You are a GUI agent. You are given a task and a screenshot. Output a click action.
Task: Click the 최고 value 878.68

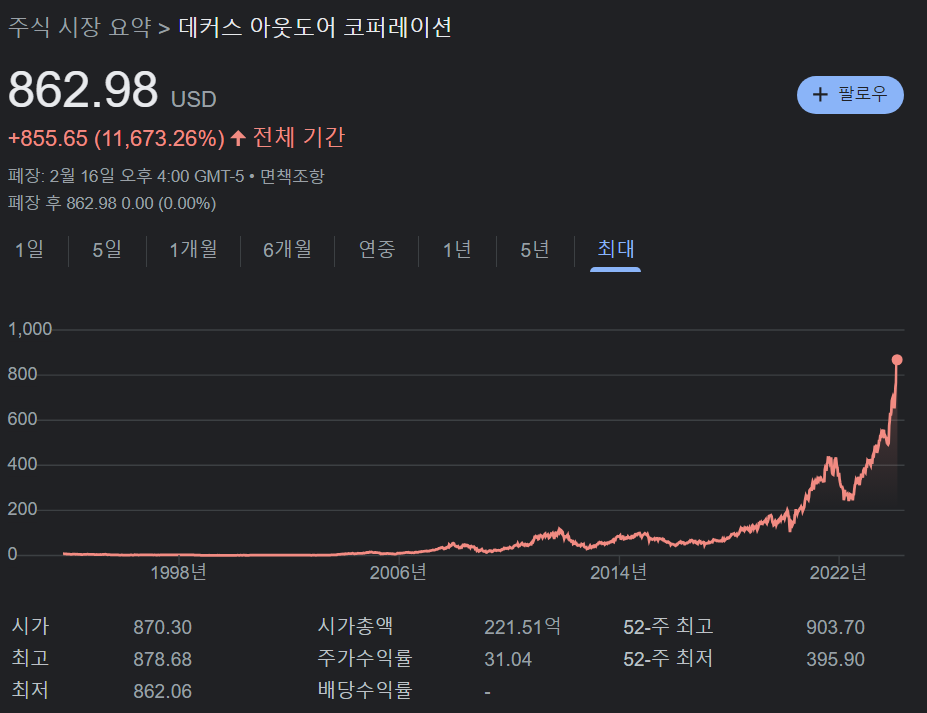163,659
